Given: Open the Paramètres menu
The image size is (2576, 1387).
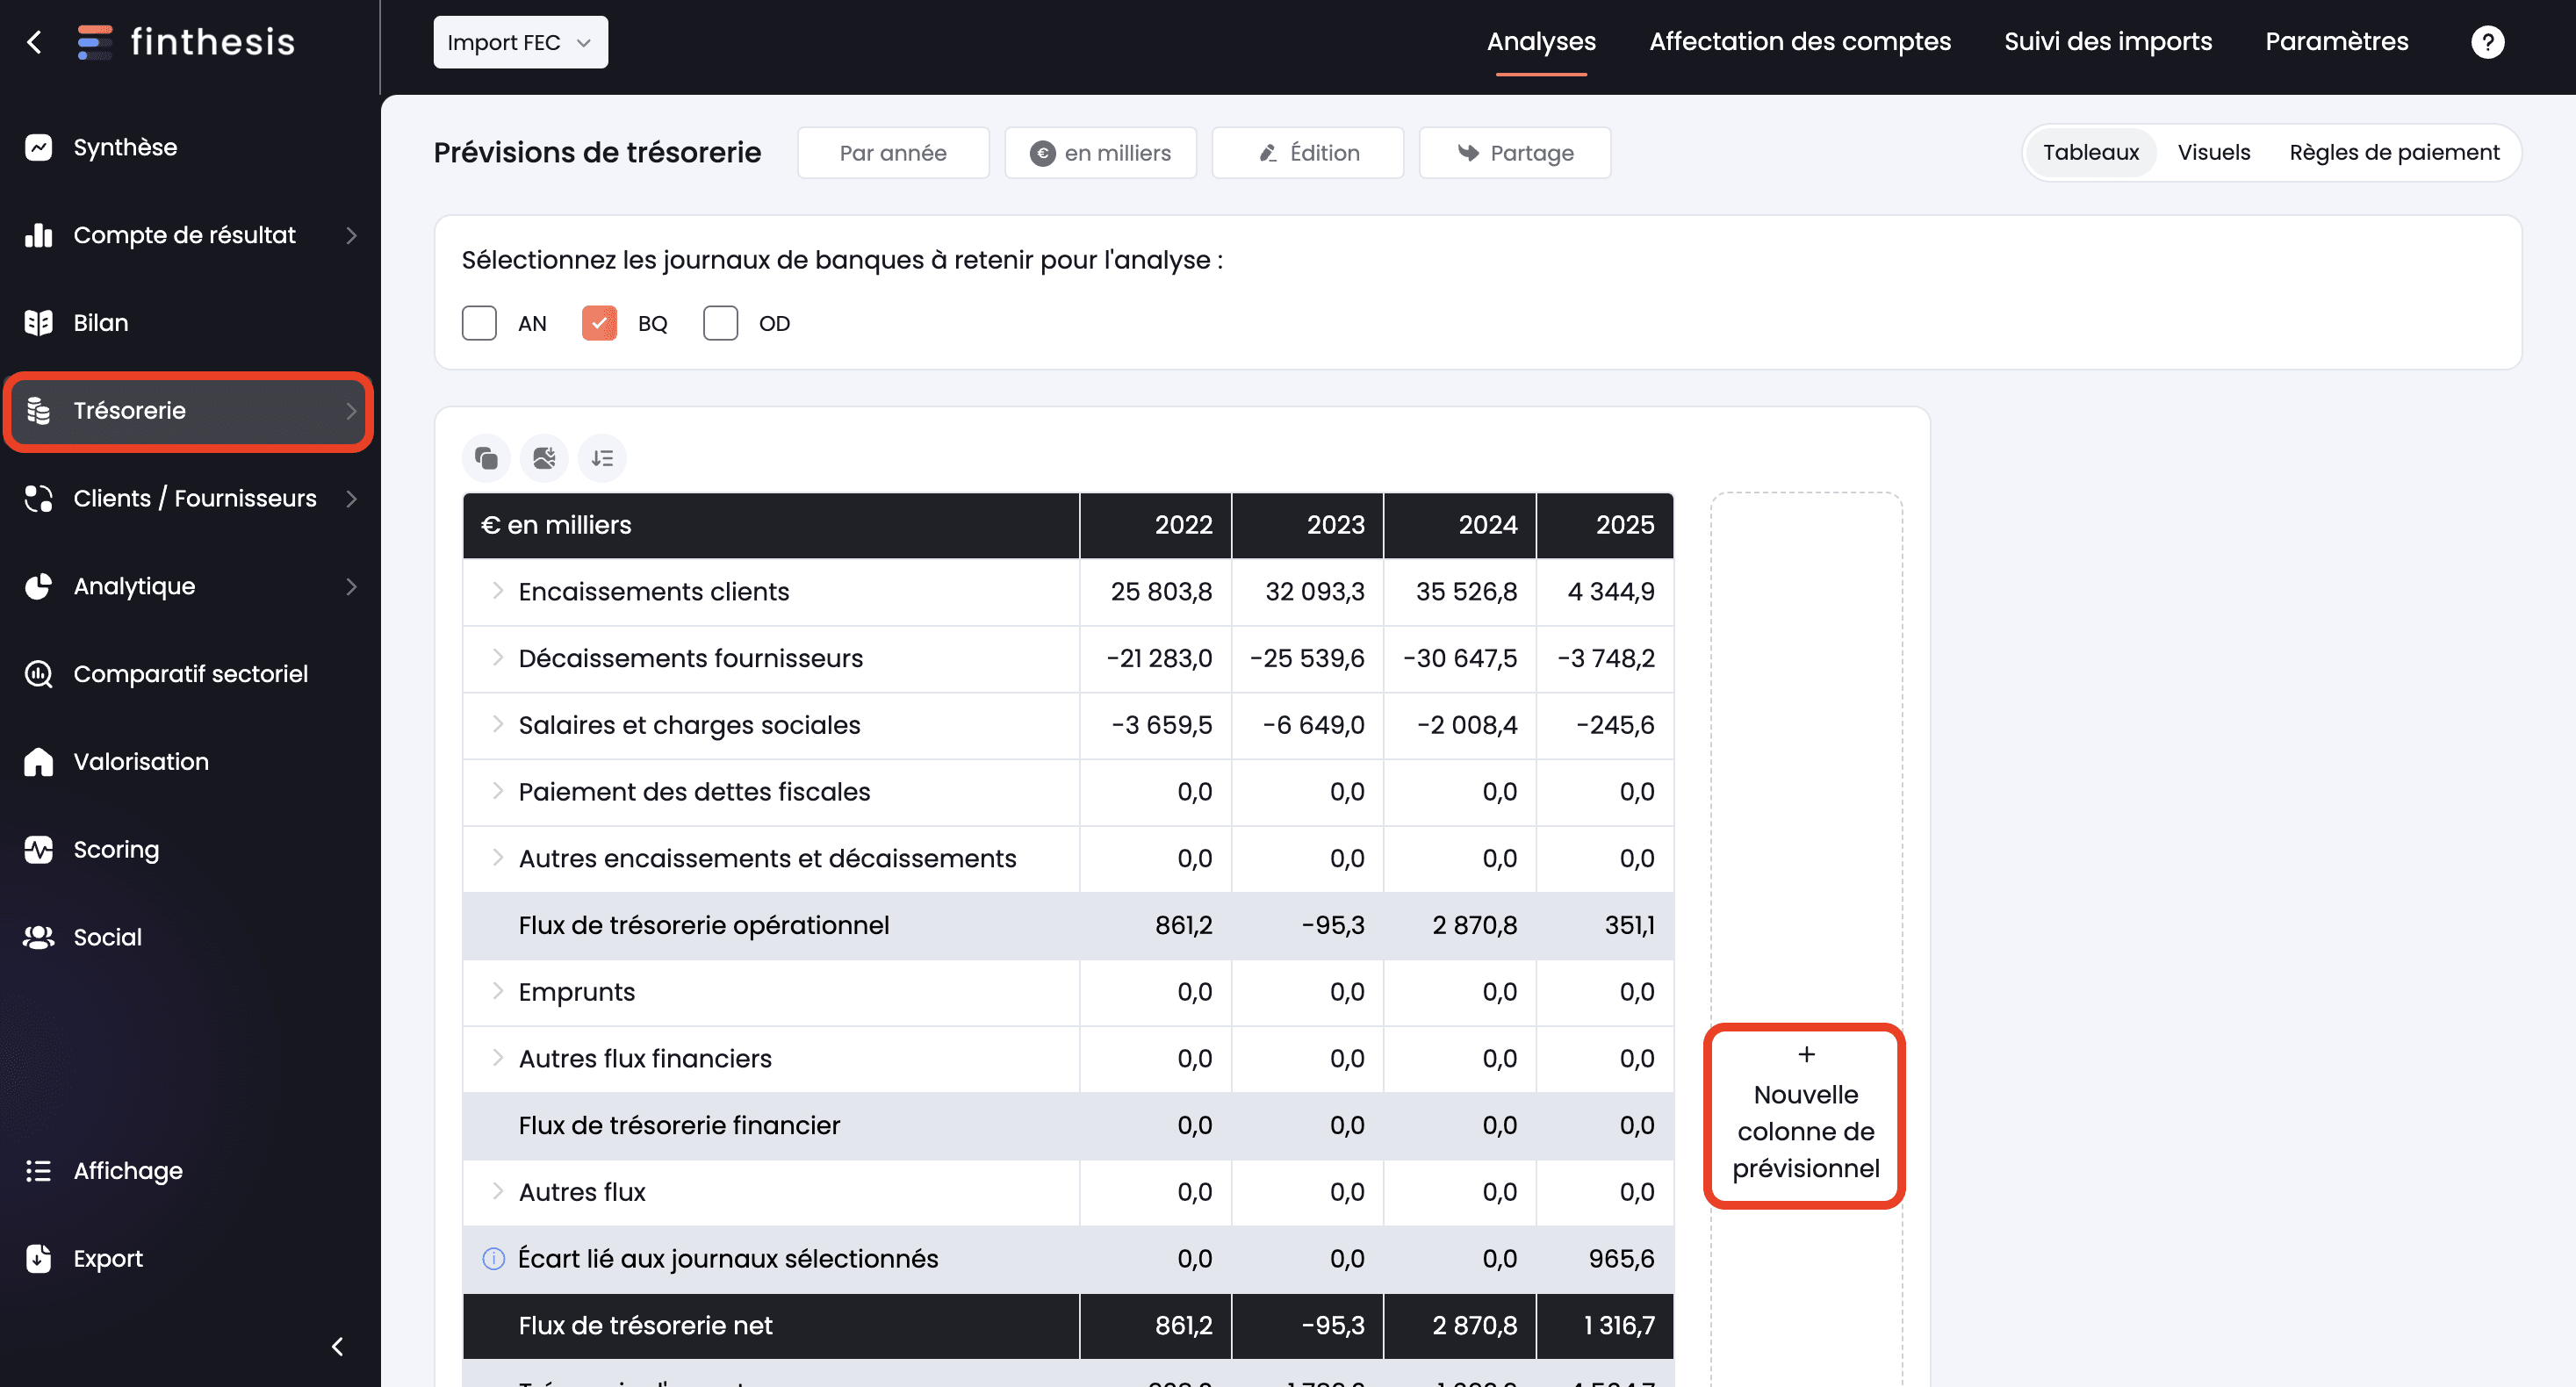Looking at the screenshot, I should (x=2337, y=42).
